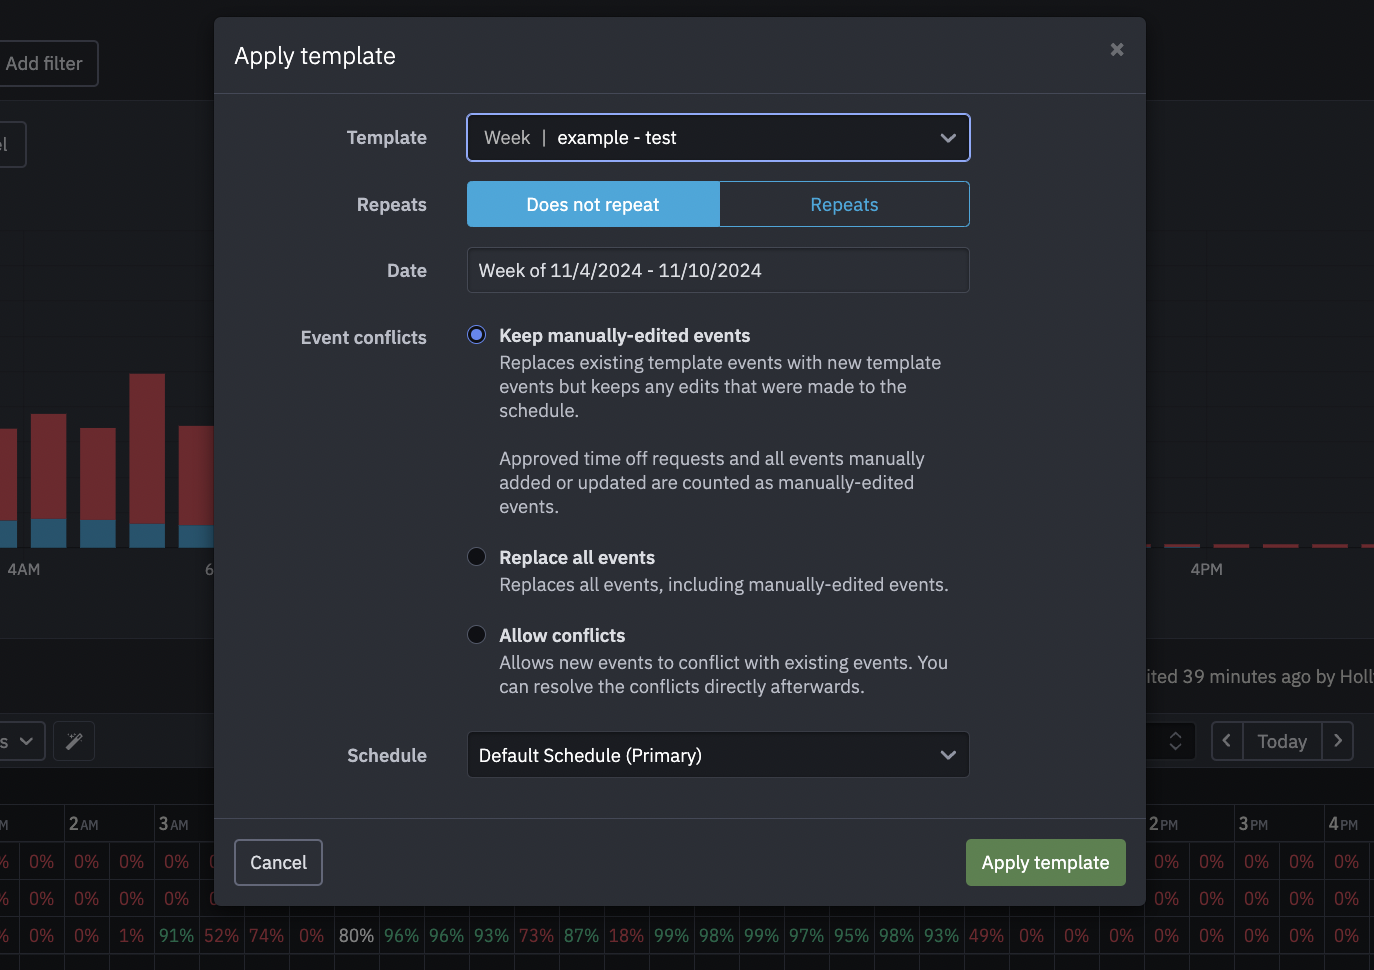Select the Does not repeat tab
Screen dimensions: 1374x970
point(593,204)
